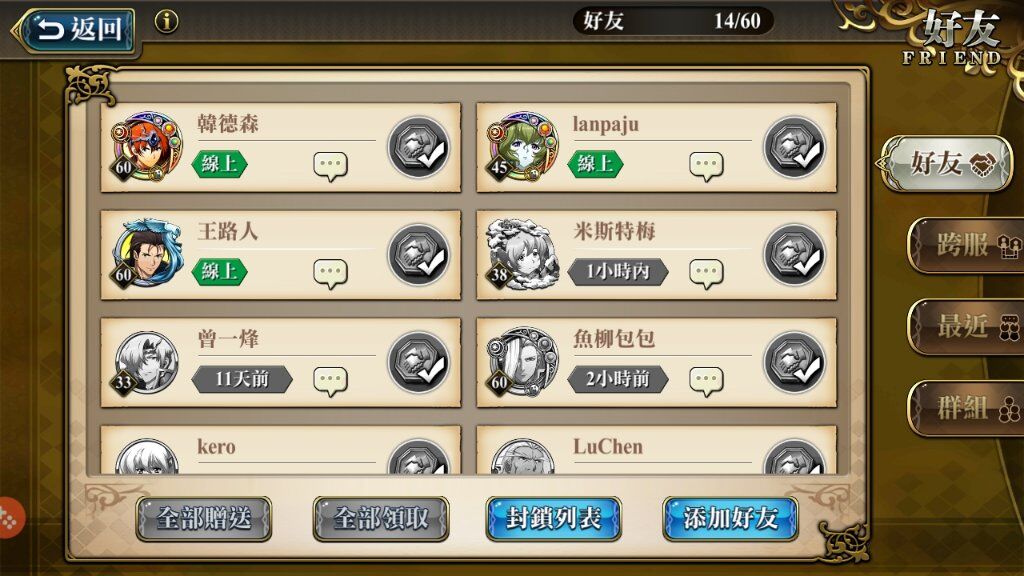The image size is (1024, 576).
Task: Select the 好友 side tab
Action: (945, 163)
